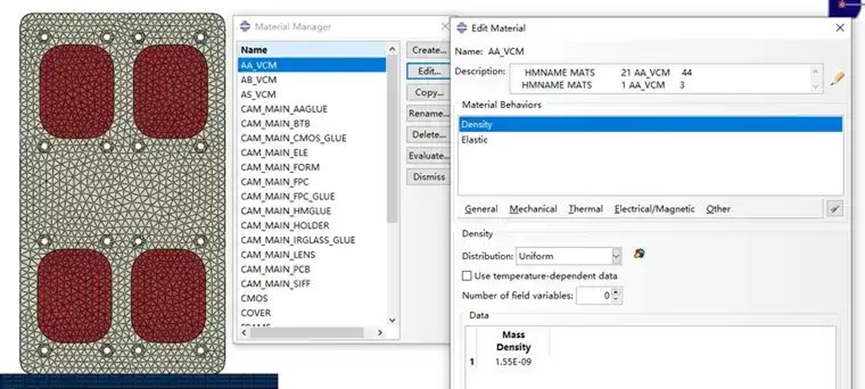Select CMOS in the material list

(312, 298)
